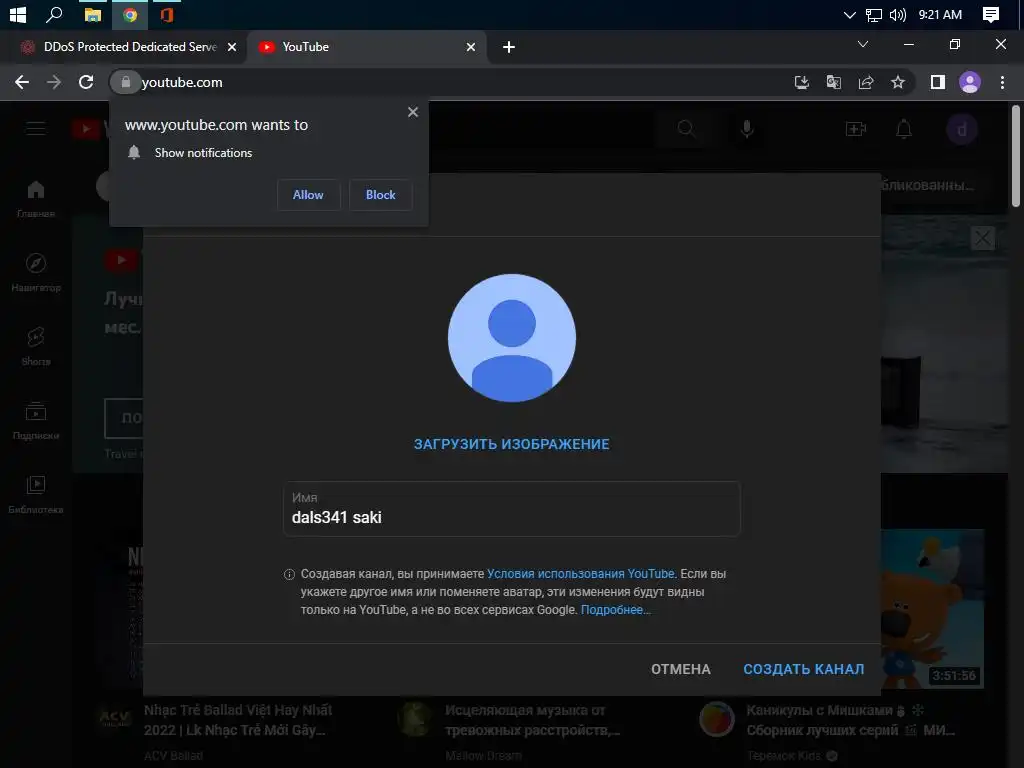Close the DDoS Protected tab
The width and height of the screenshot is (1024, 768).
click(x=232, y=47)
